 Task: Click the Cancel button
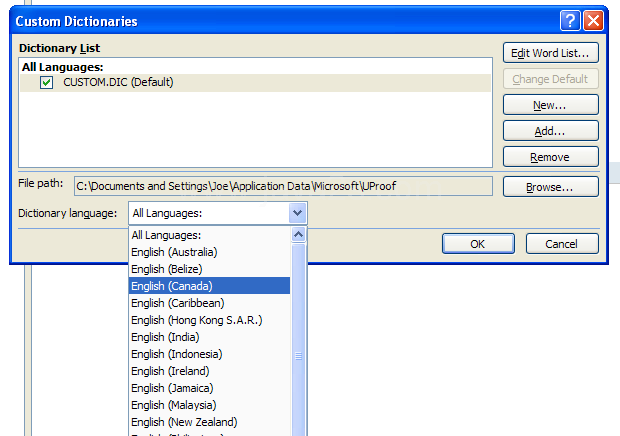(562, 243)
